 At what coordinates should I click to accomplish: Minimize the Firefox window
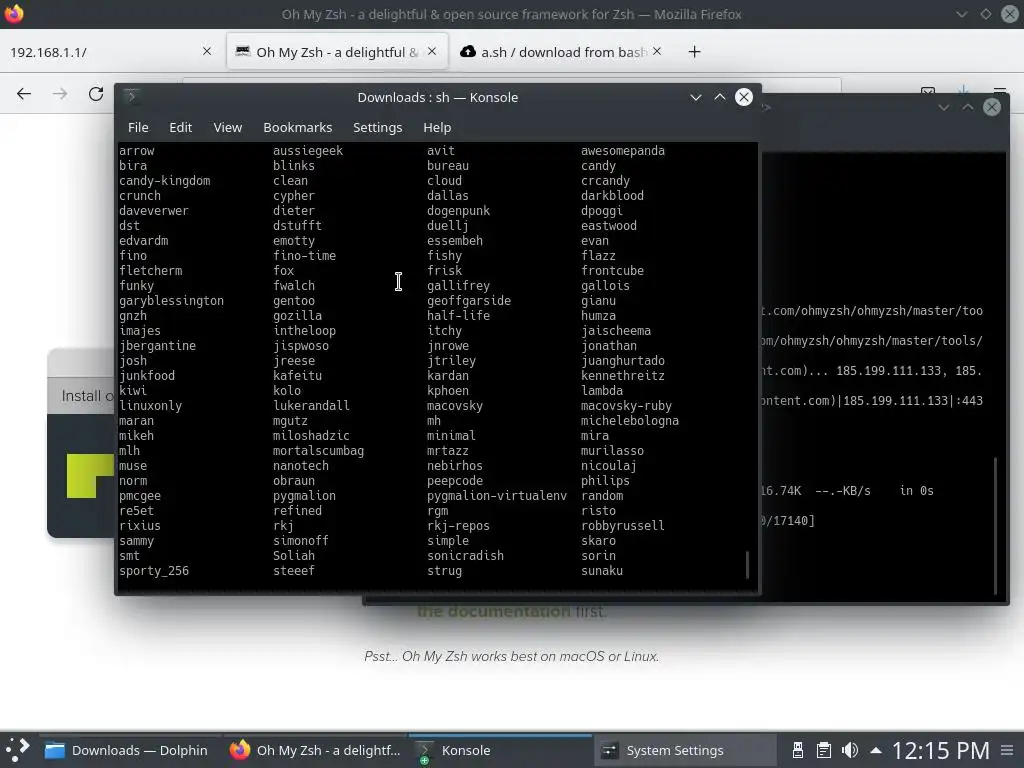(x=961, y=14)
